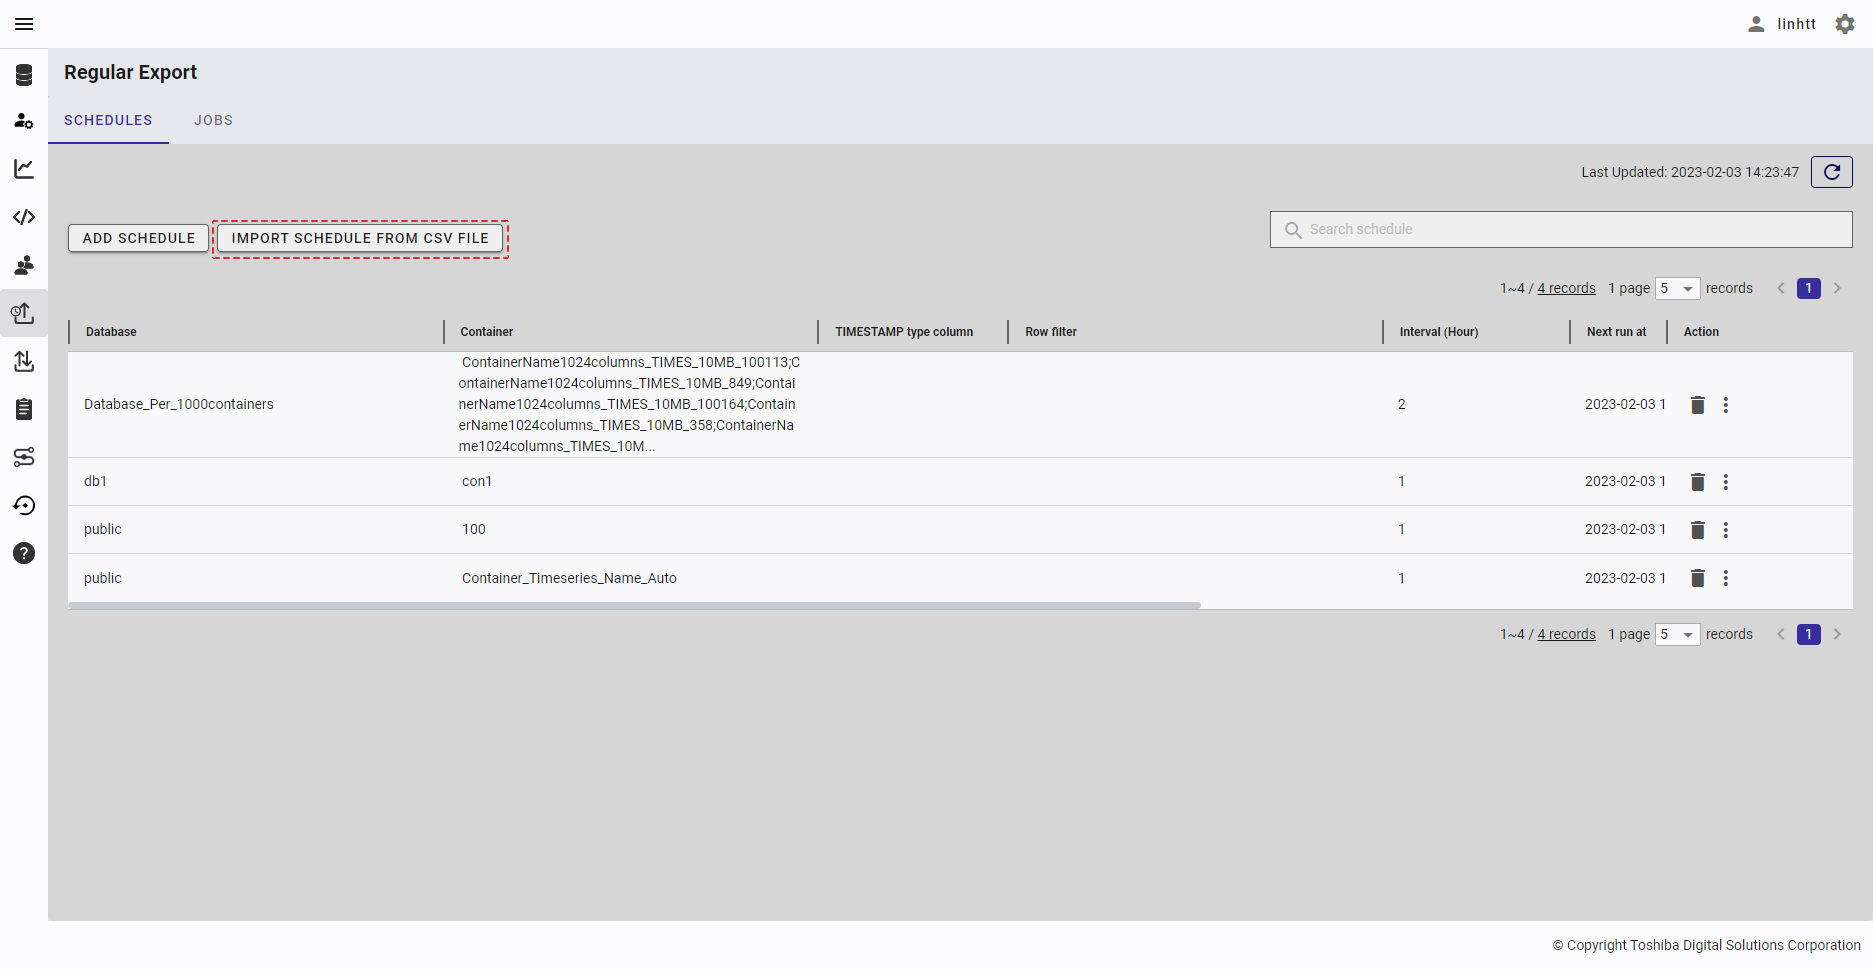The height and width of the screenshot is (969, 1873).
Task: Click the linhtt user account icon
Action: point(1756,24)
